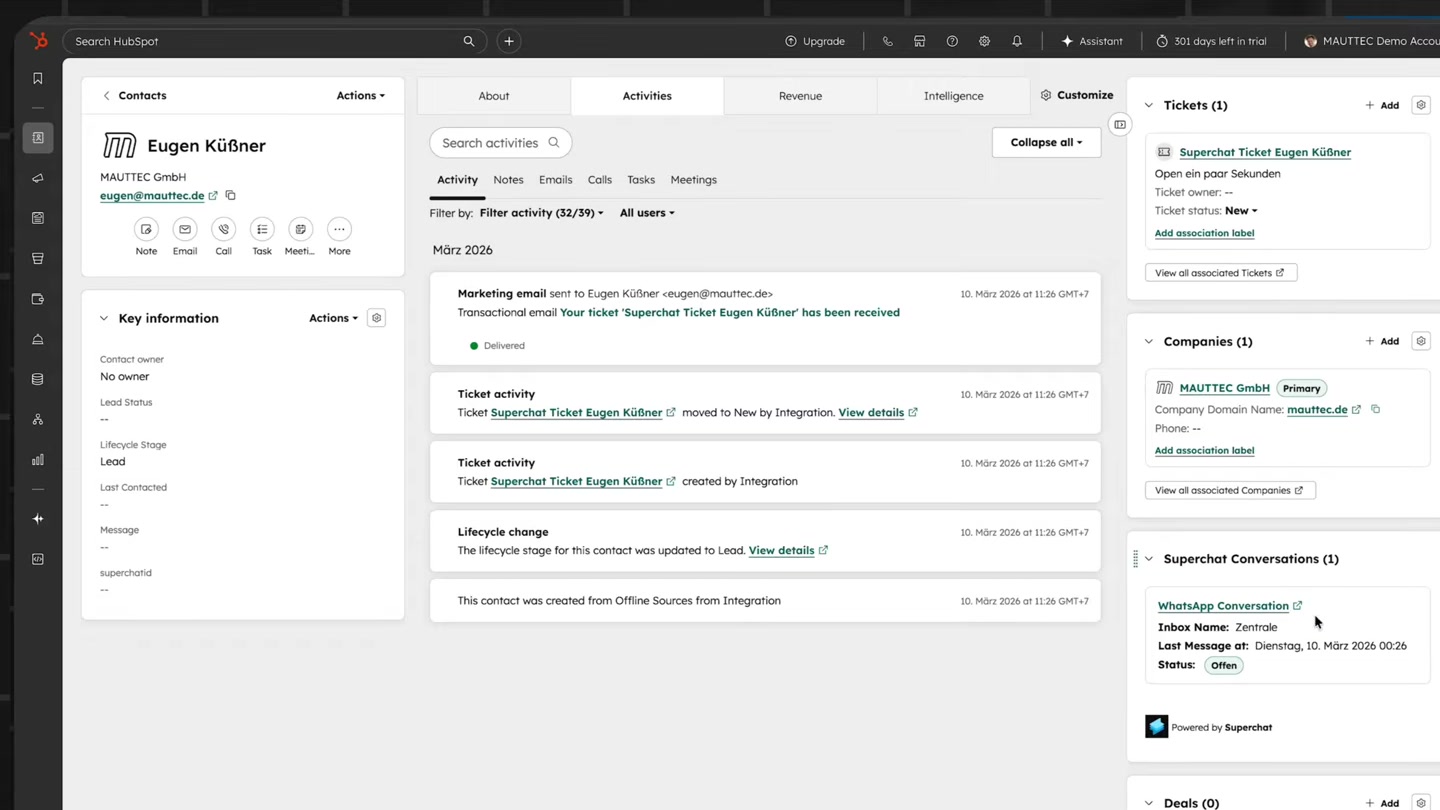This screenshot has height=810, width=1440.
Task: Select the Call icon in contact actions
Action: coord(223,229)
